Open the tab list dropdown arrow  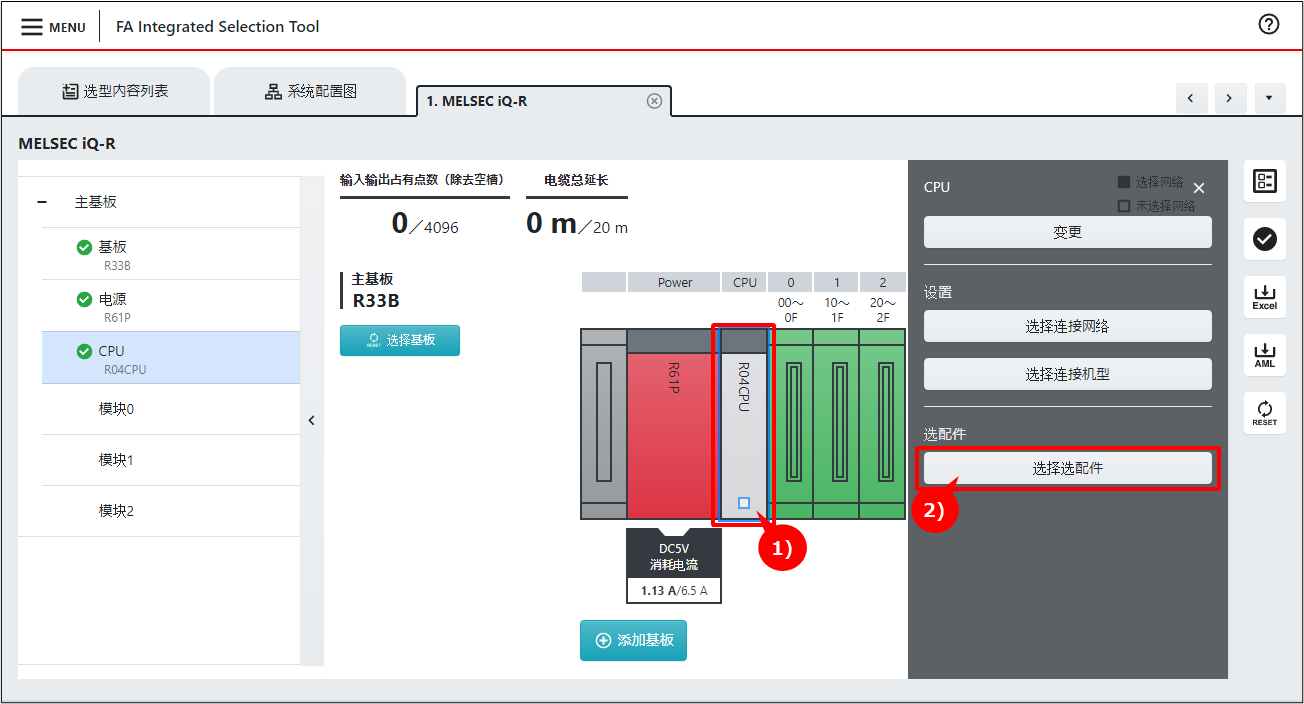tap(1268, 98)
